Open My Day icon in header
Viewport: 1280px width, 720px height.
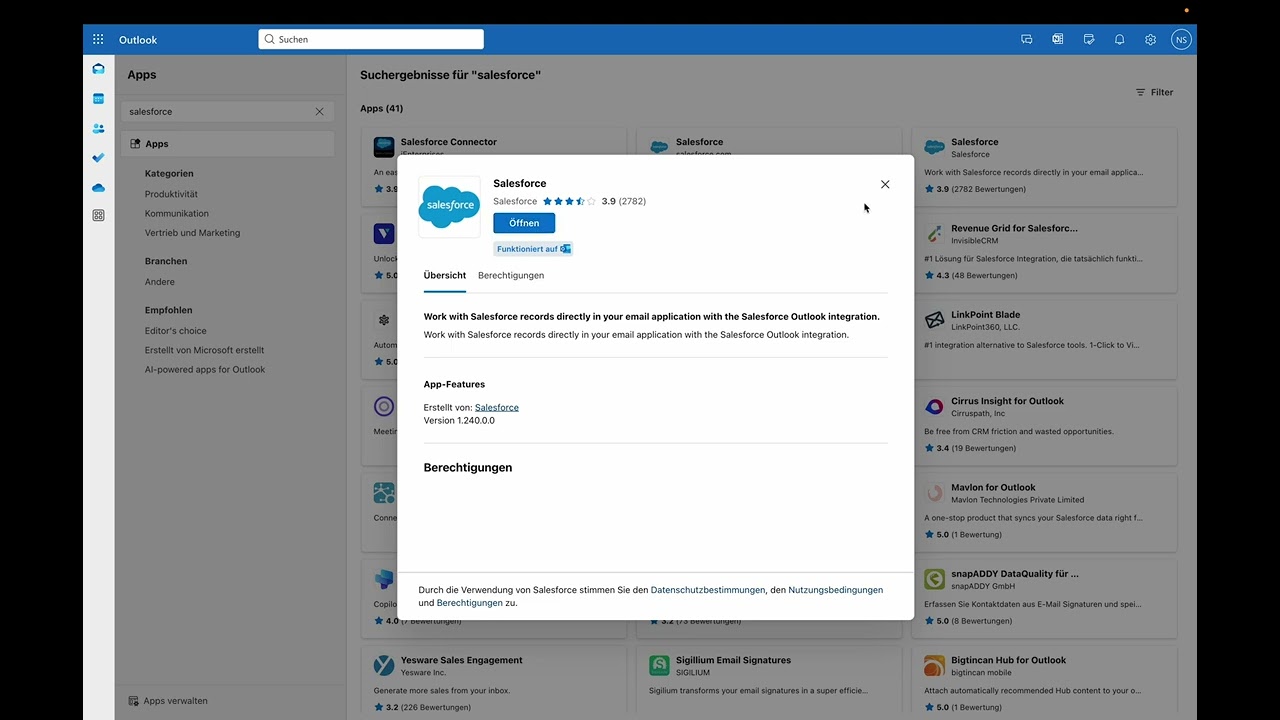click(1089, 40)
